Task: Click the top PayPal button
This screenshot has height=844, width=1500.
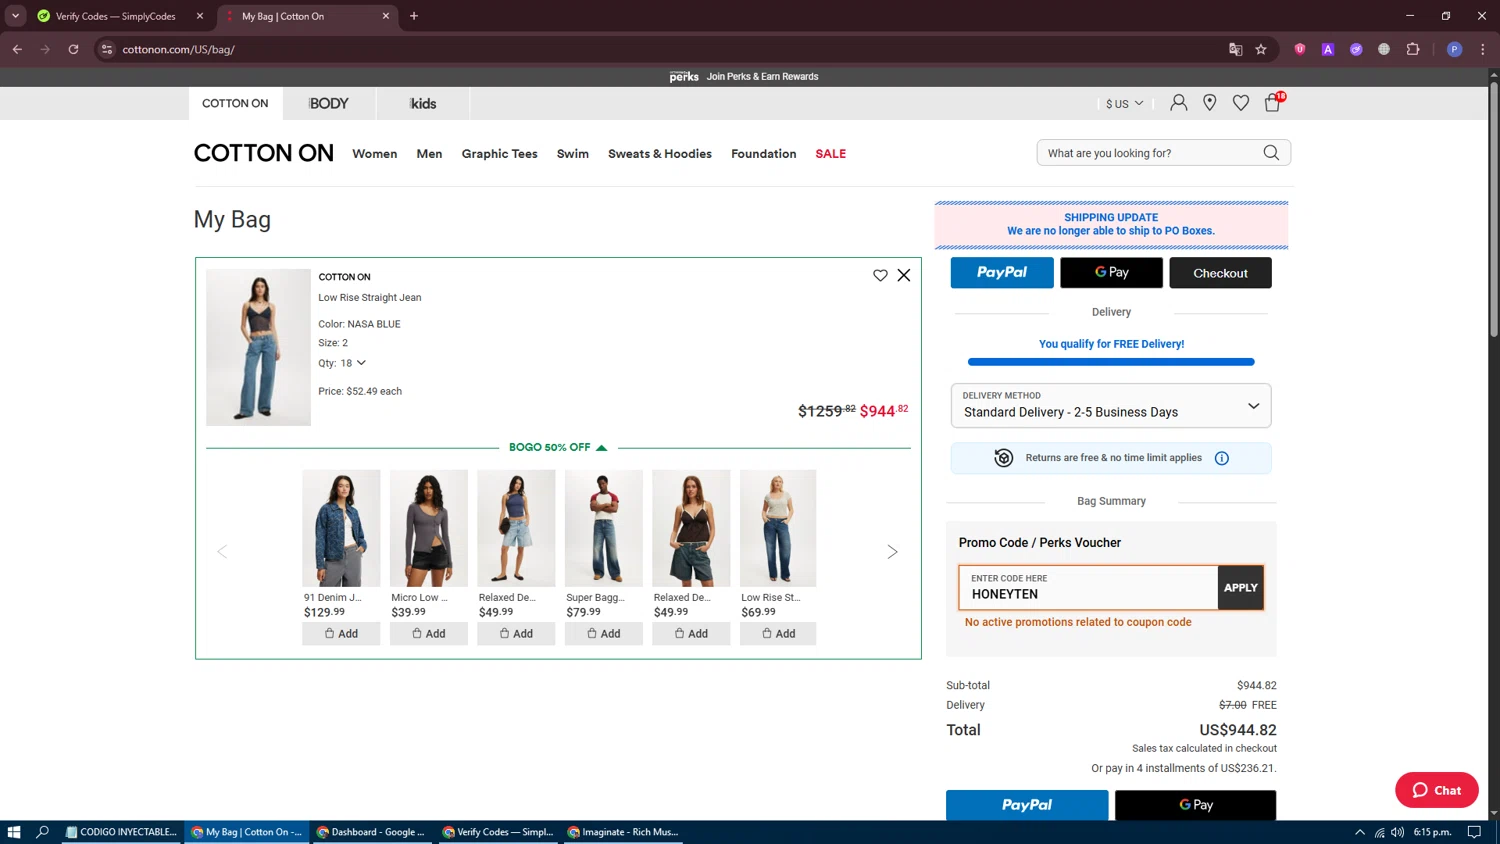Action: click(1002, 273)
